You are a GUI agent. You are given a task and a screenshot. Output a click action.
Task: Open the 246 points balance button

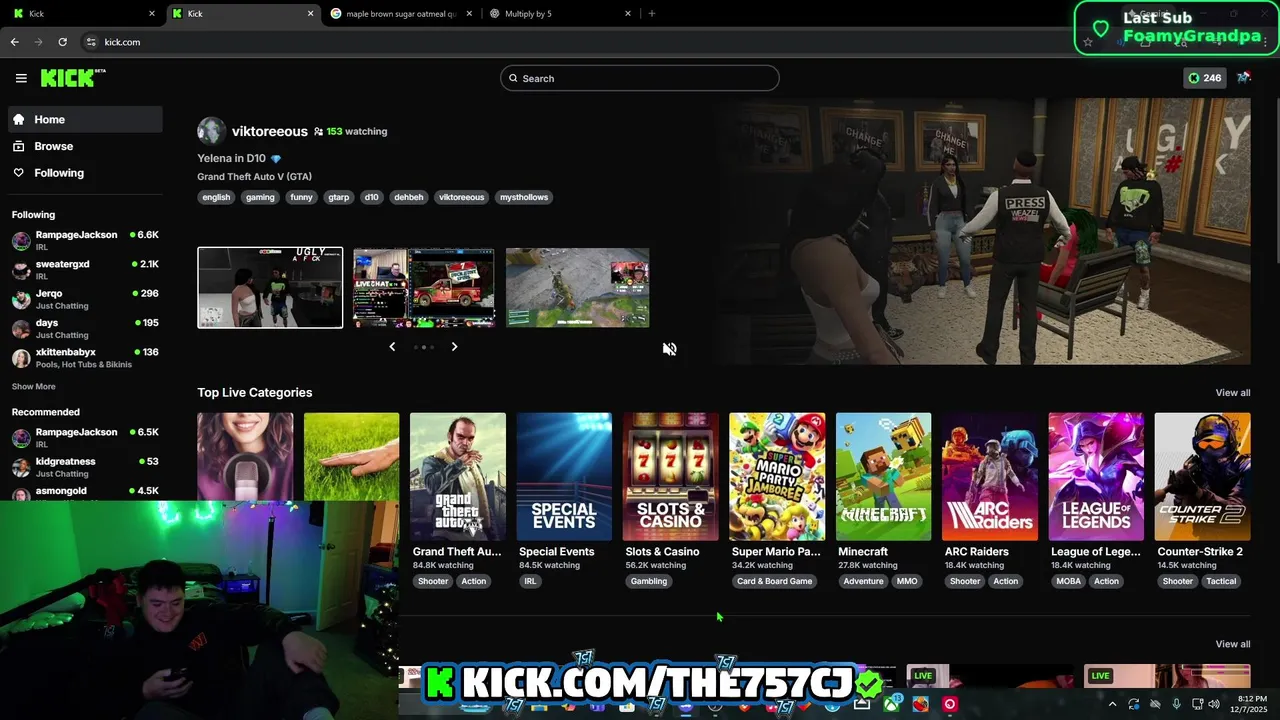tap(1204, 78)
